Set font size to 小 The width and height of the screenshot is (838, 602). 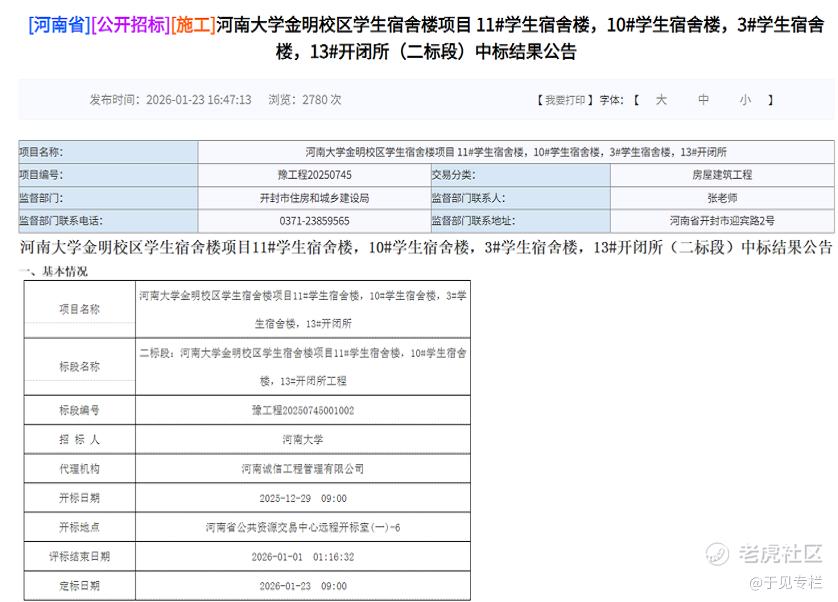pyautogui.click(x=745, y=100)
